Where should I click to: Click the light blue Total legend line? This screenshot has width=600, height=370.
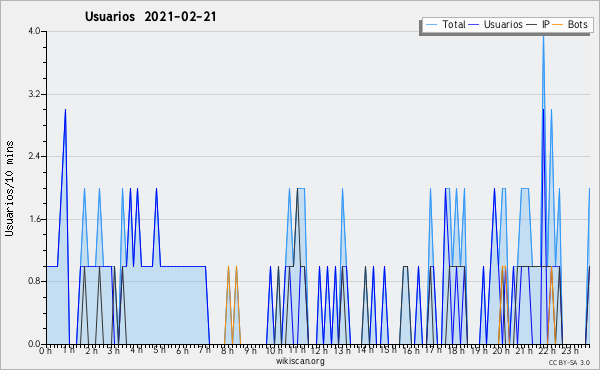tap(431, 24)
